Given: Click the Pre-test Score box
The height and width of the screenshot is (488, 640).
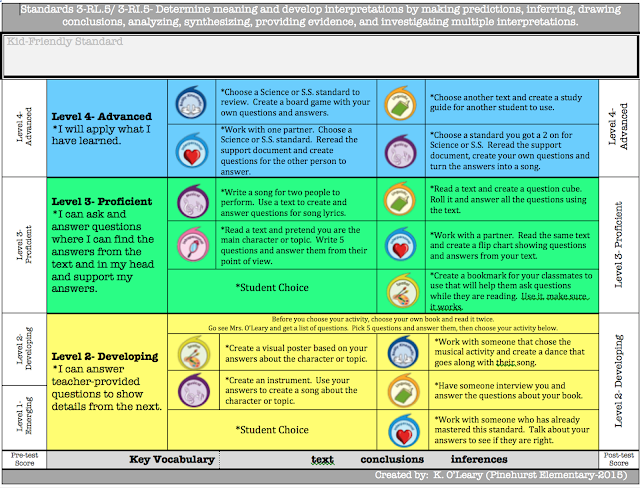Looking at the screenshot, I should pyautogui.click(x=24, y=459).
